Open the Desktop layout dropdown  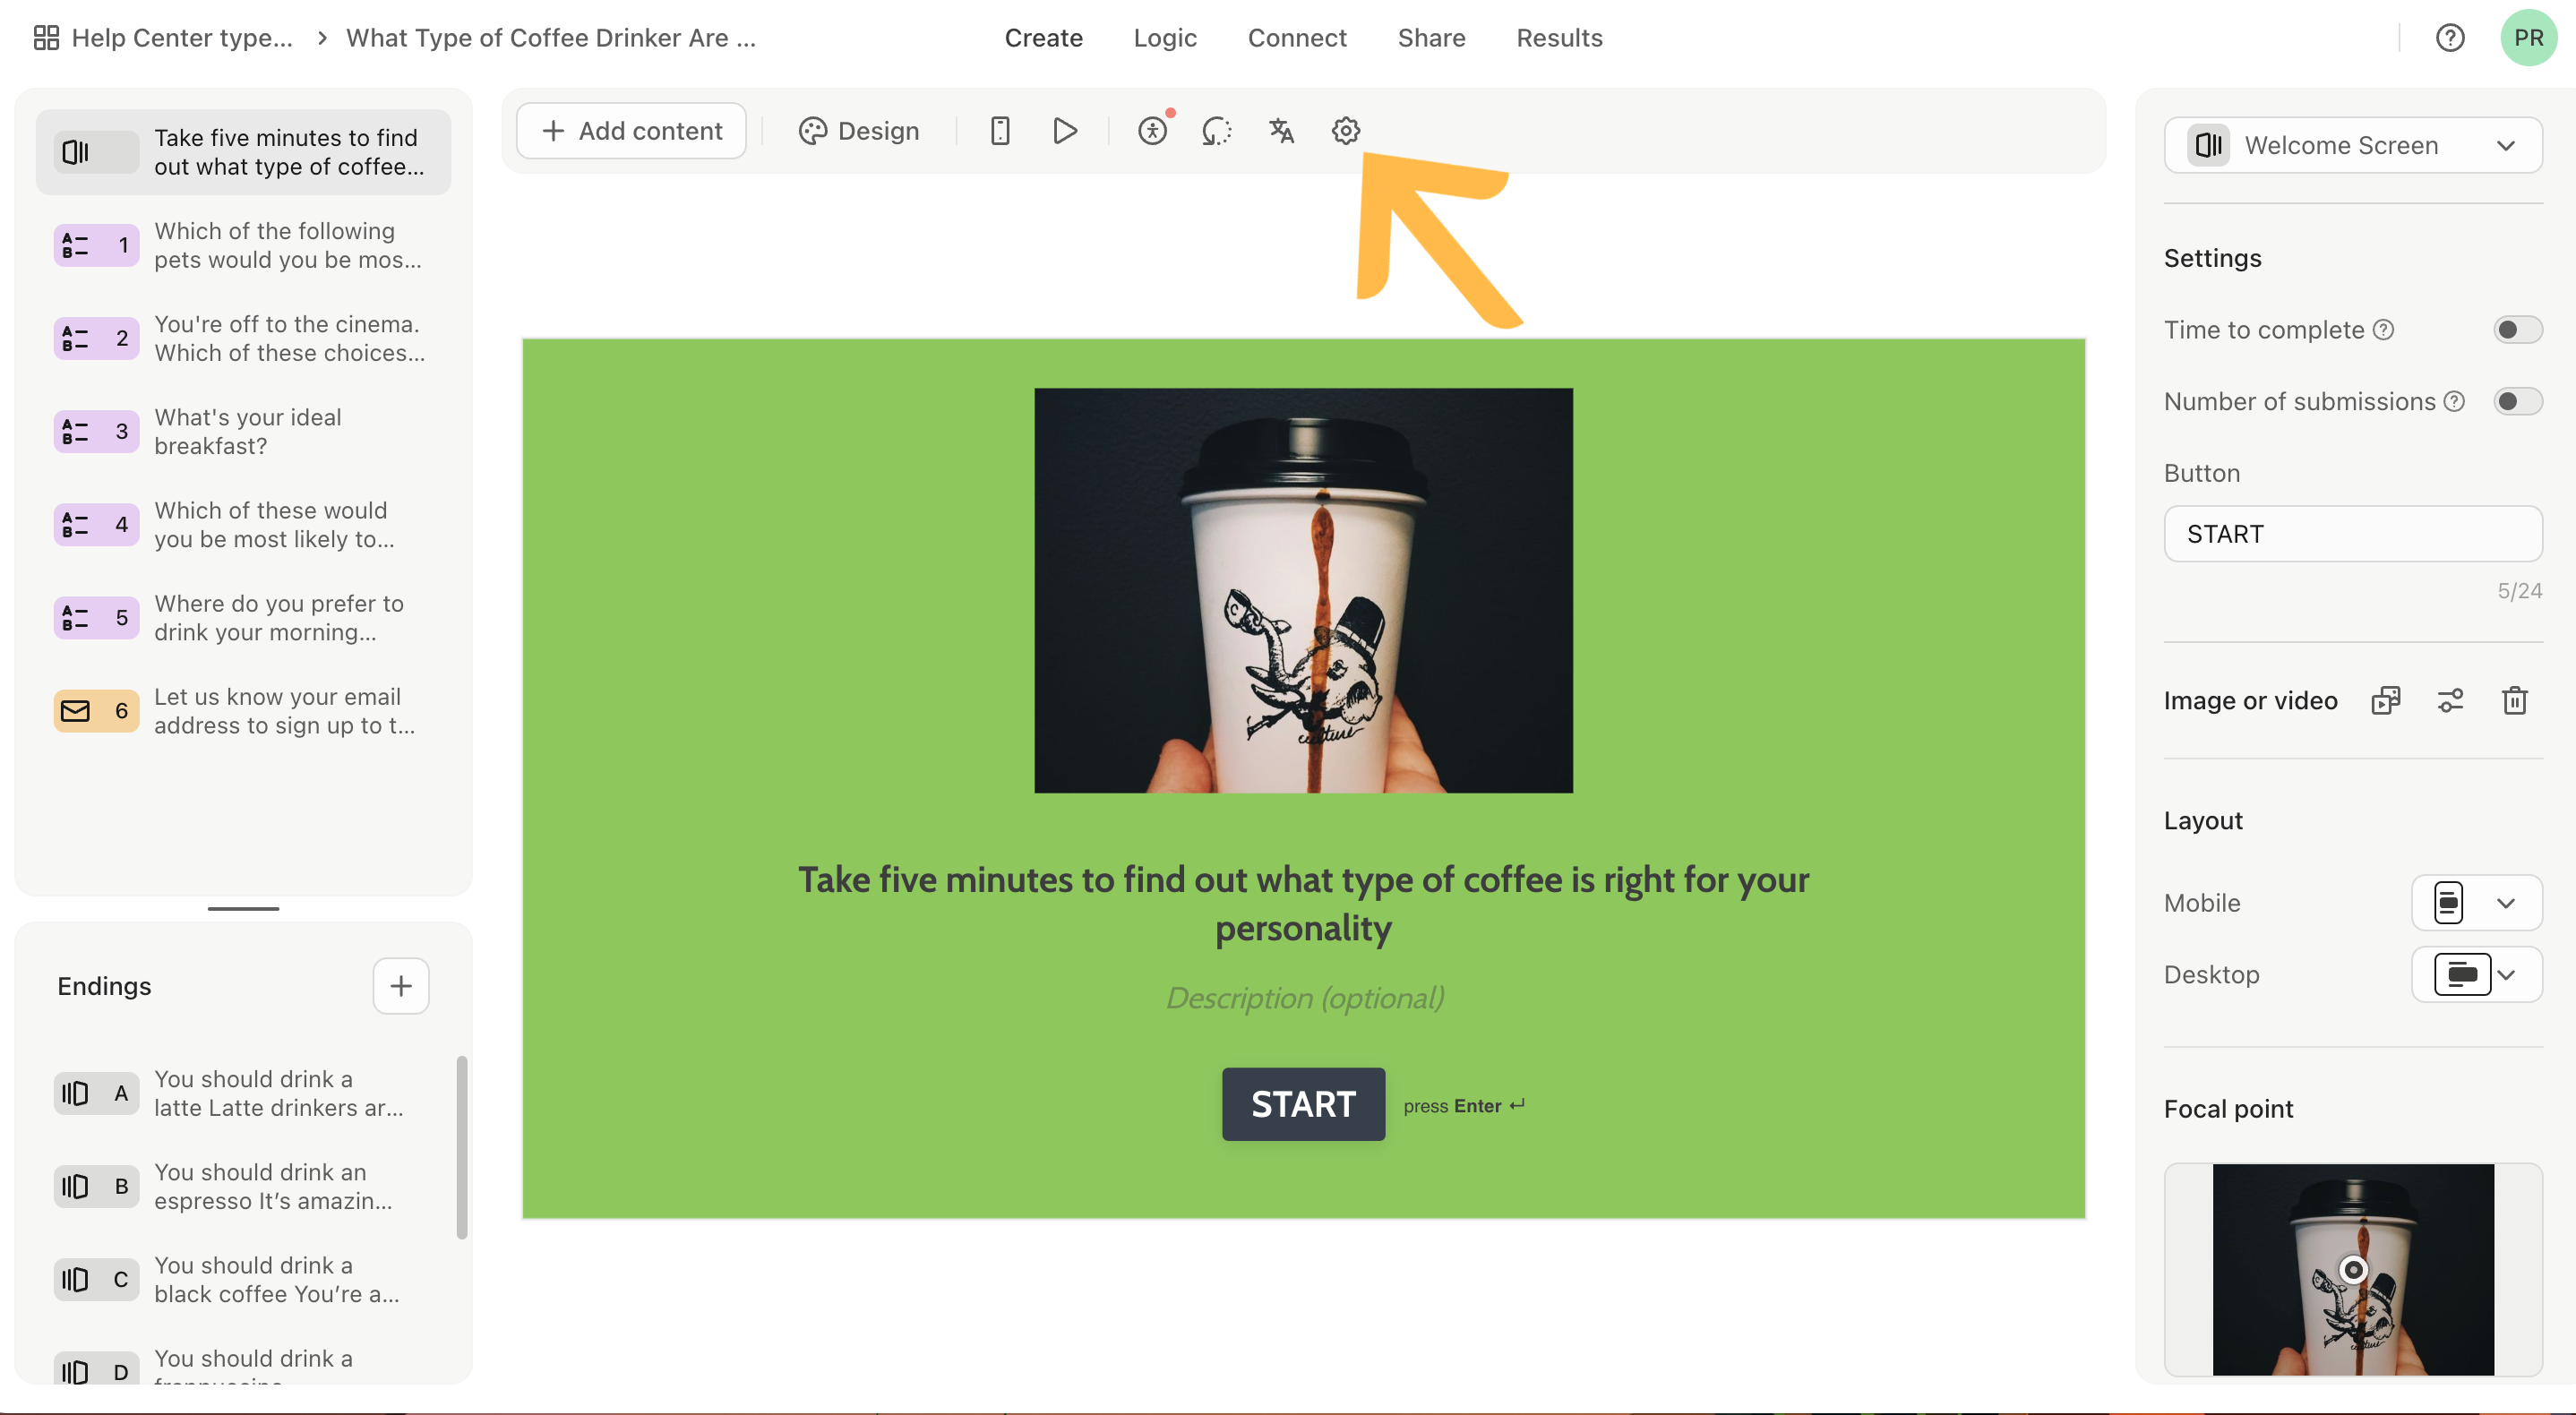click(x=2477, y=975)
